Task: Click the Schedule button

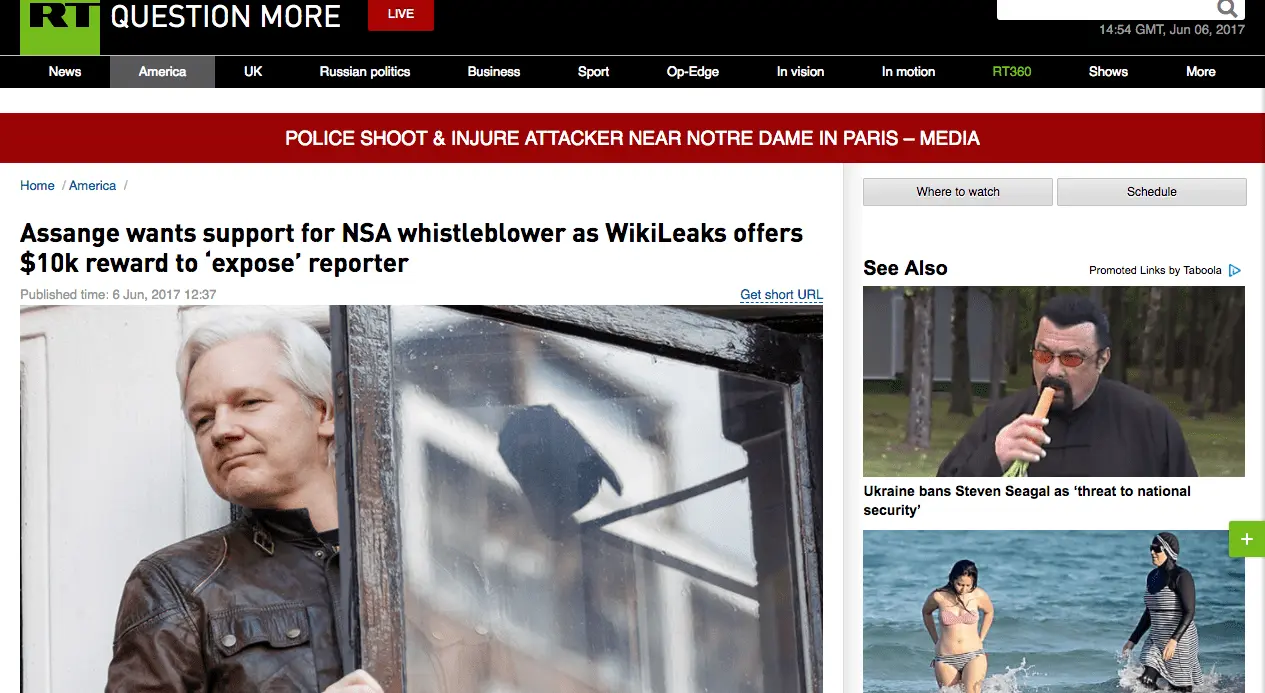Action: (x=1152, y=192)
